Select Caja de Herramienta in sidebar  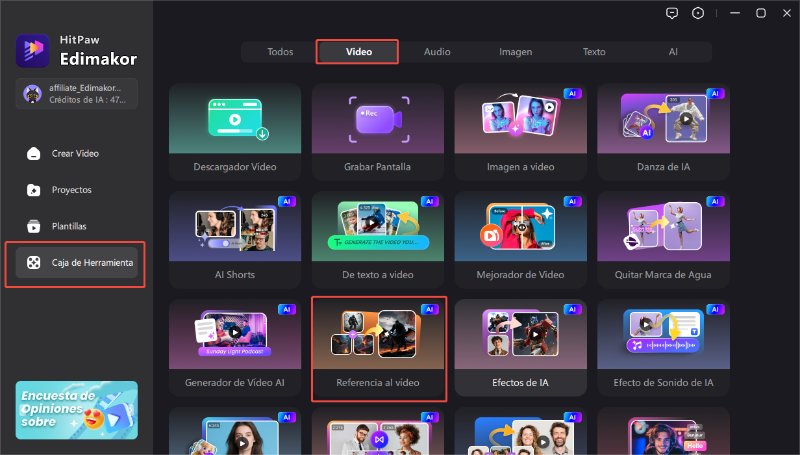(77, 263)
